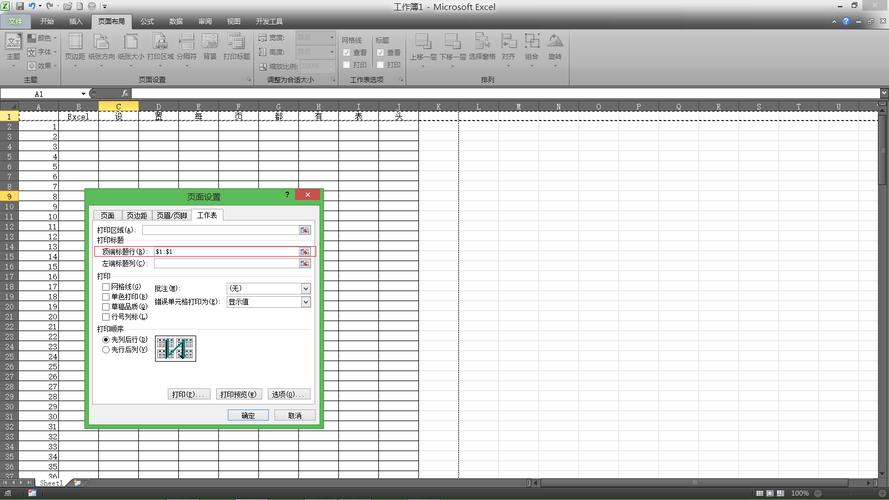Select the 先行后列 radio button

pyautogui.click(x=106, y=350)
